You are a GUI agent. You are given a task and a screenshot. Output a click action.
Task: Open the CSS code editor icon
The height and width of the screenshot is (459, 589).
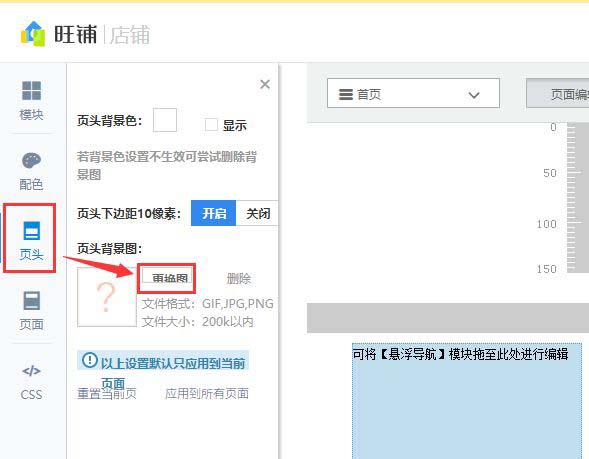[x=31, y=382]
